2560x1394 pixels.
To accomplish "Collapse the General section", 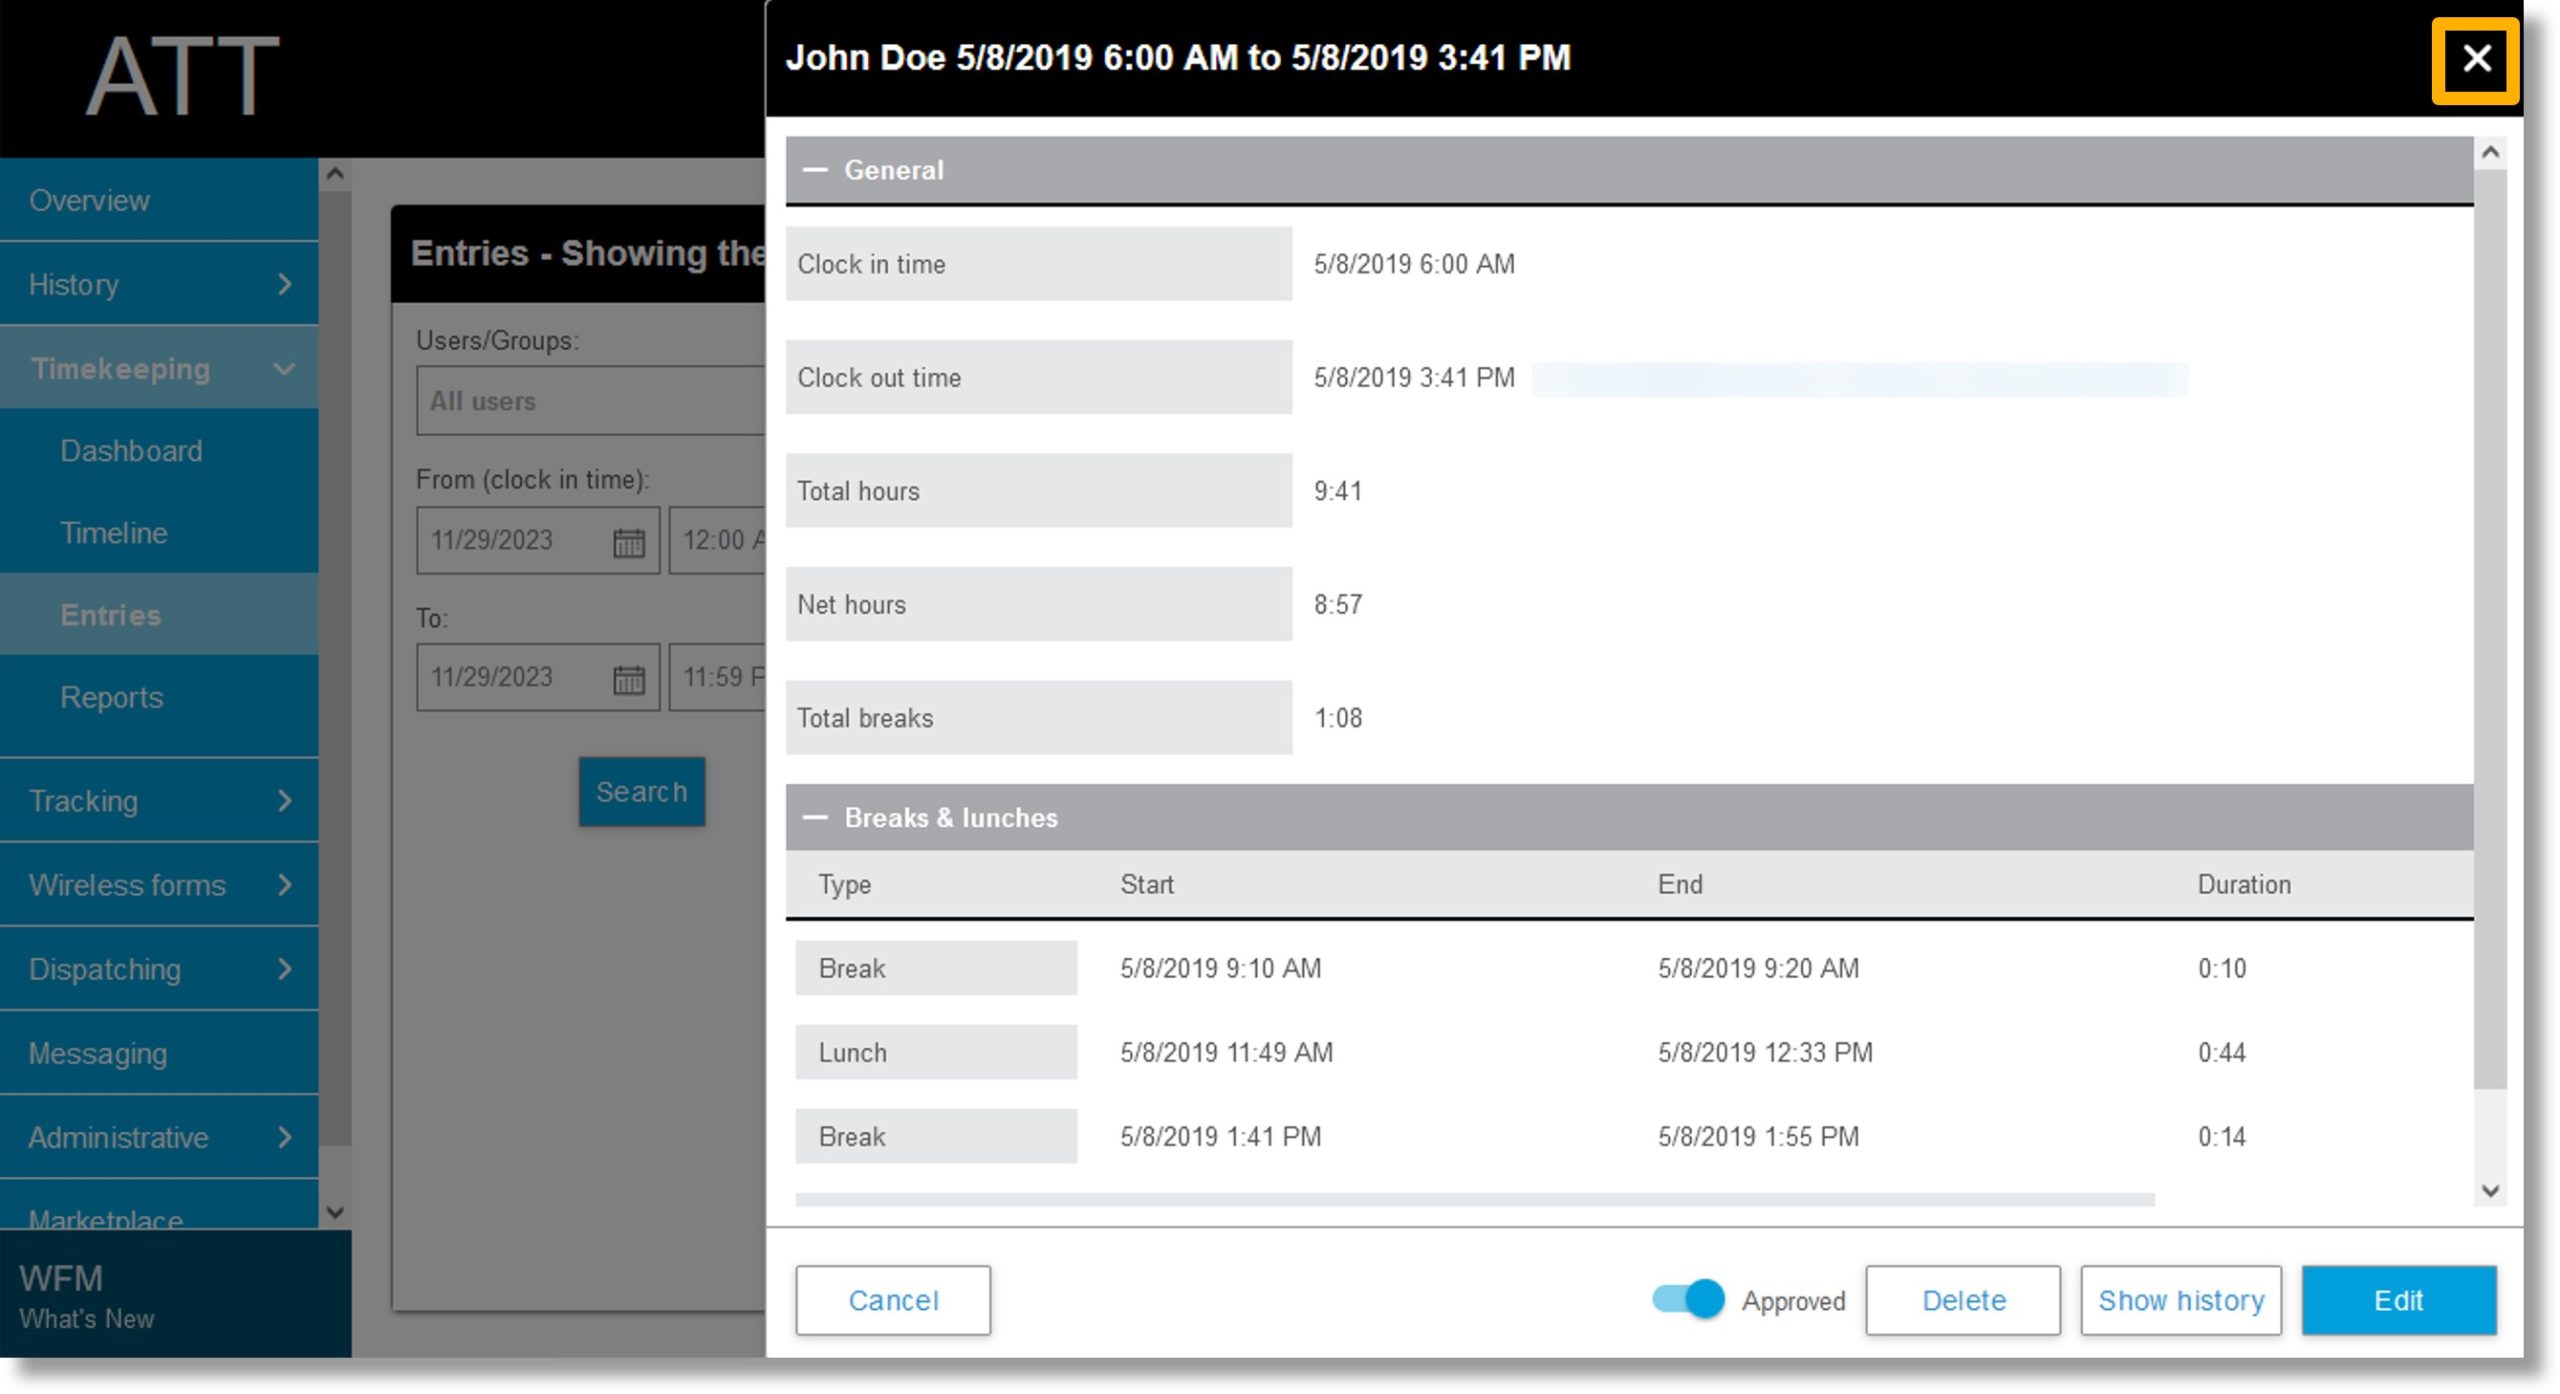I will click(x=818, y=168).
